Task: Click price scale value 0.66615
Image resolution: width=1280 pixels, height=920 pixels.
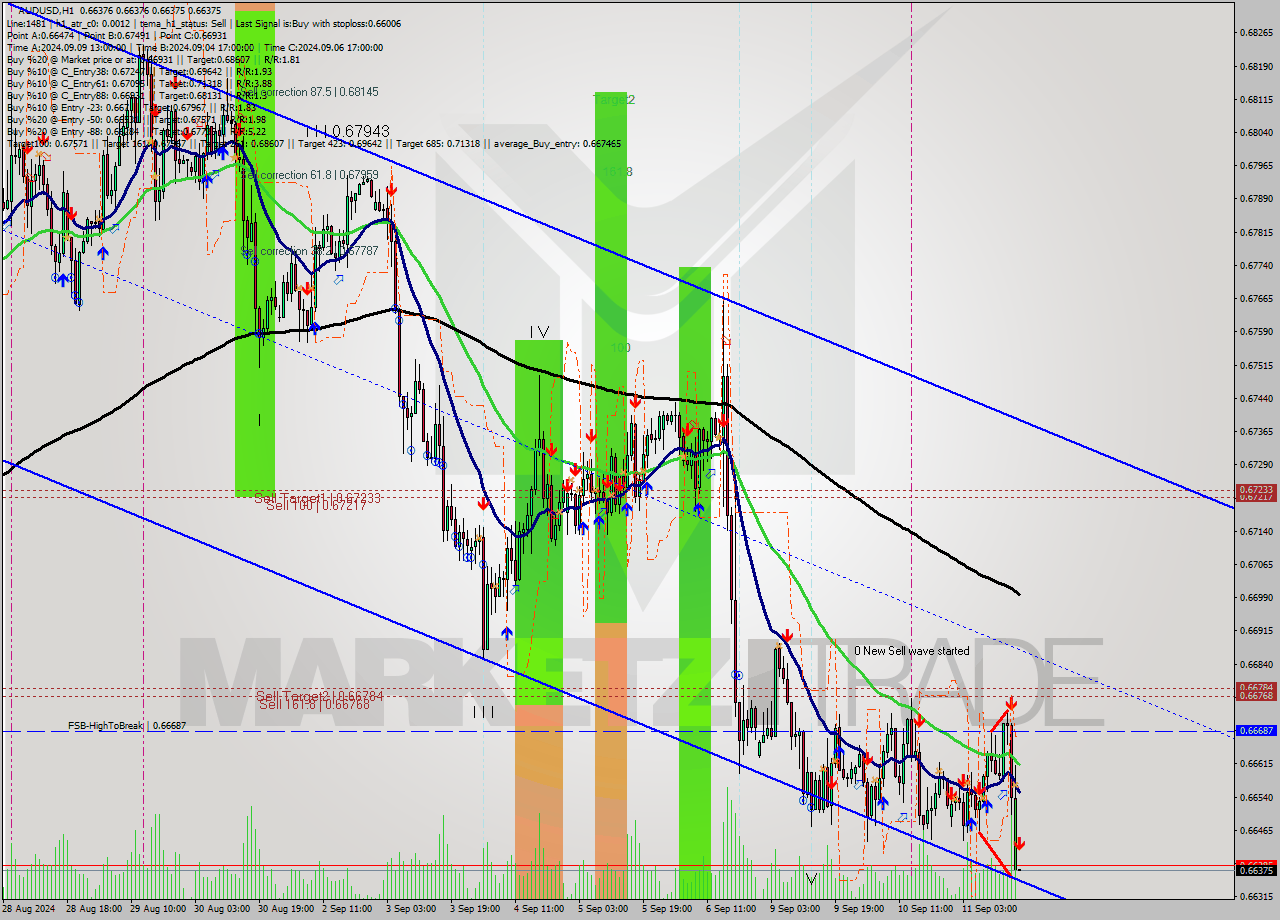Action: 1257,763
